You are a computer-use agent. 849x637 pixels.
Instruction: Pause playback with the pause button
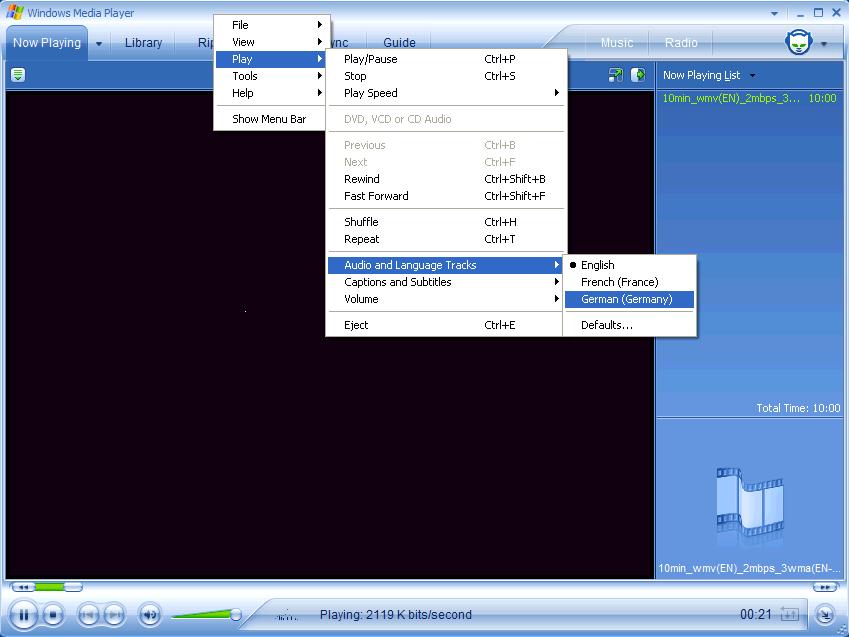[23, 615]
